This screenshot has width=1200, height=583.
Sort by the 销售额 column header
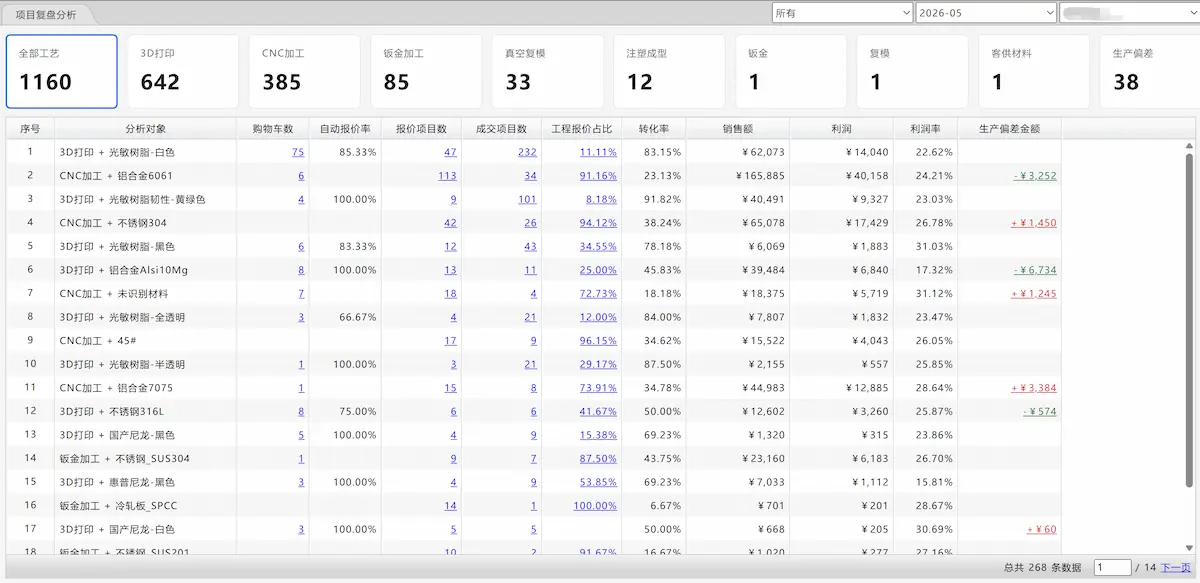tap(737, 129)
